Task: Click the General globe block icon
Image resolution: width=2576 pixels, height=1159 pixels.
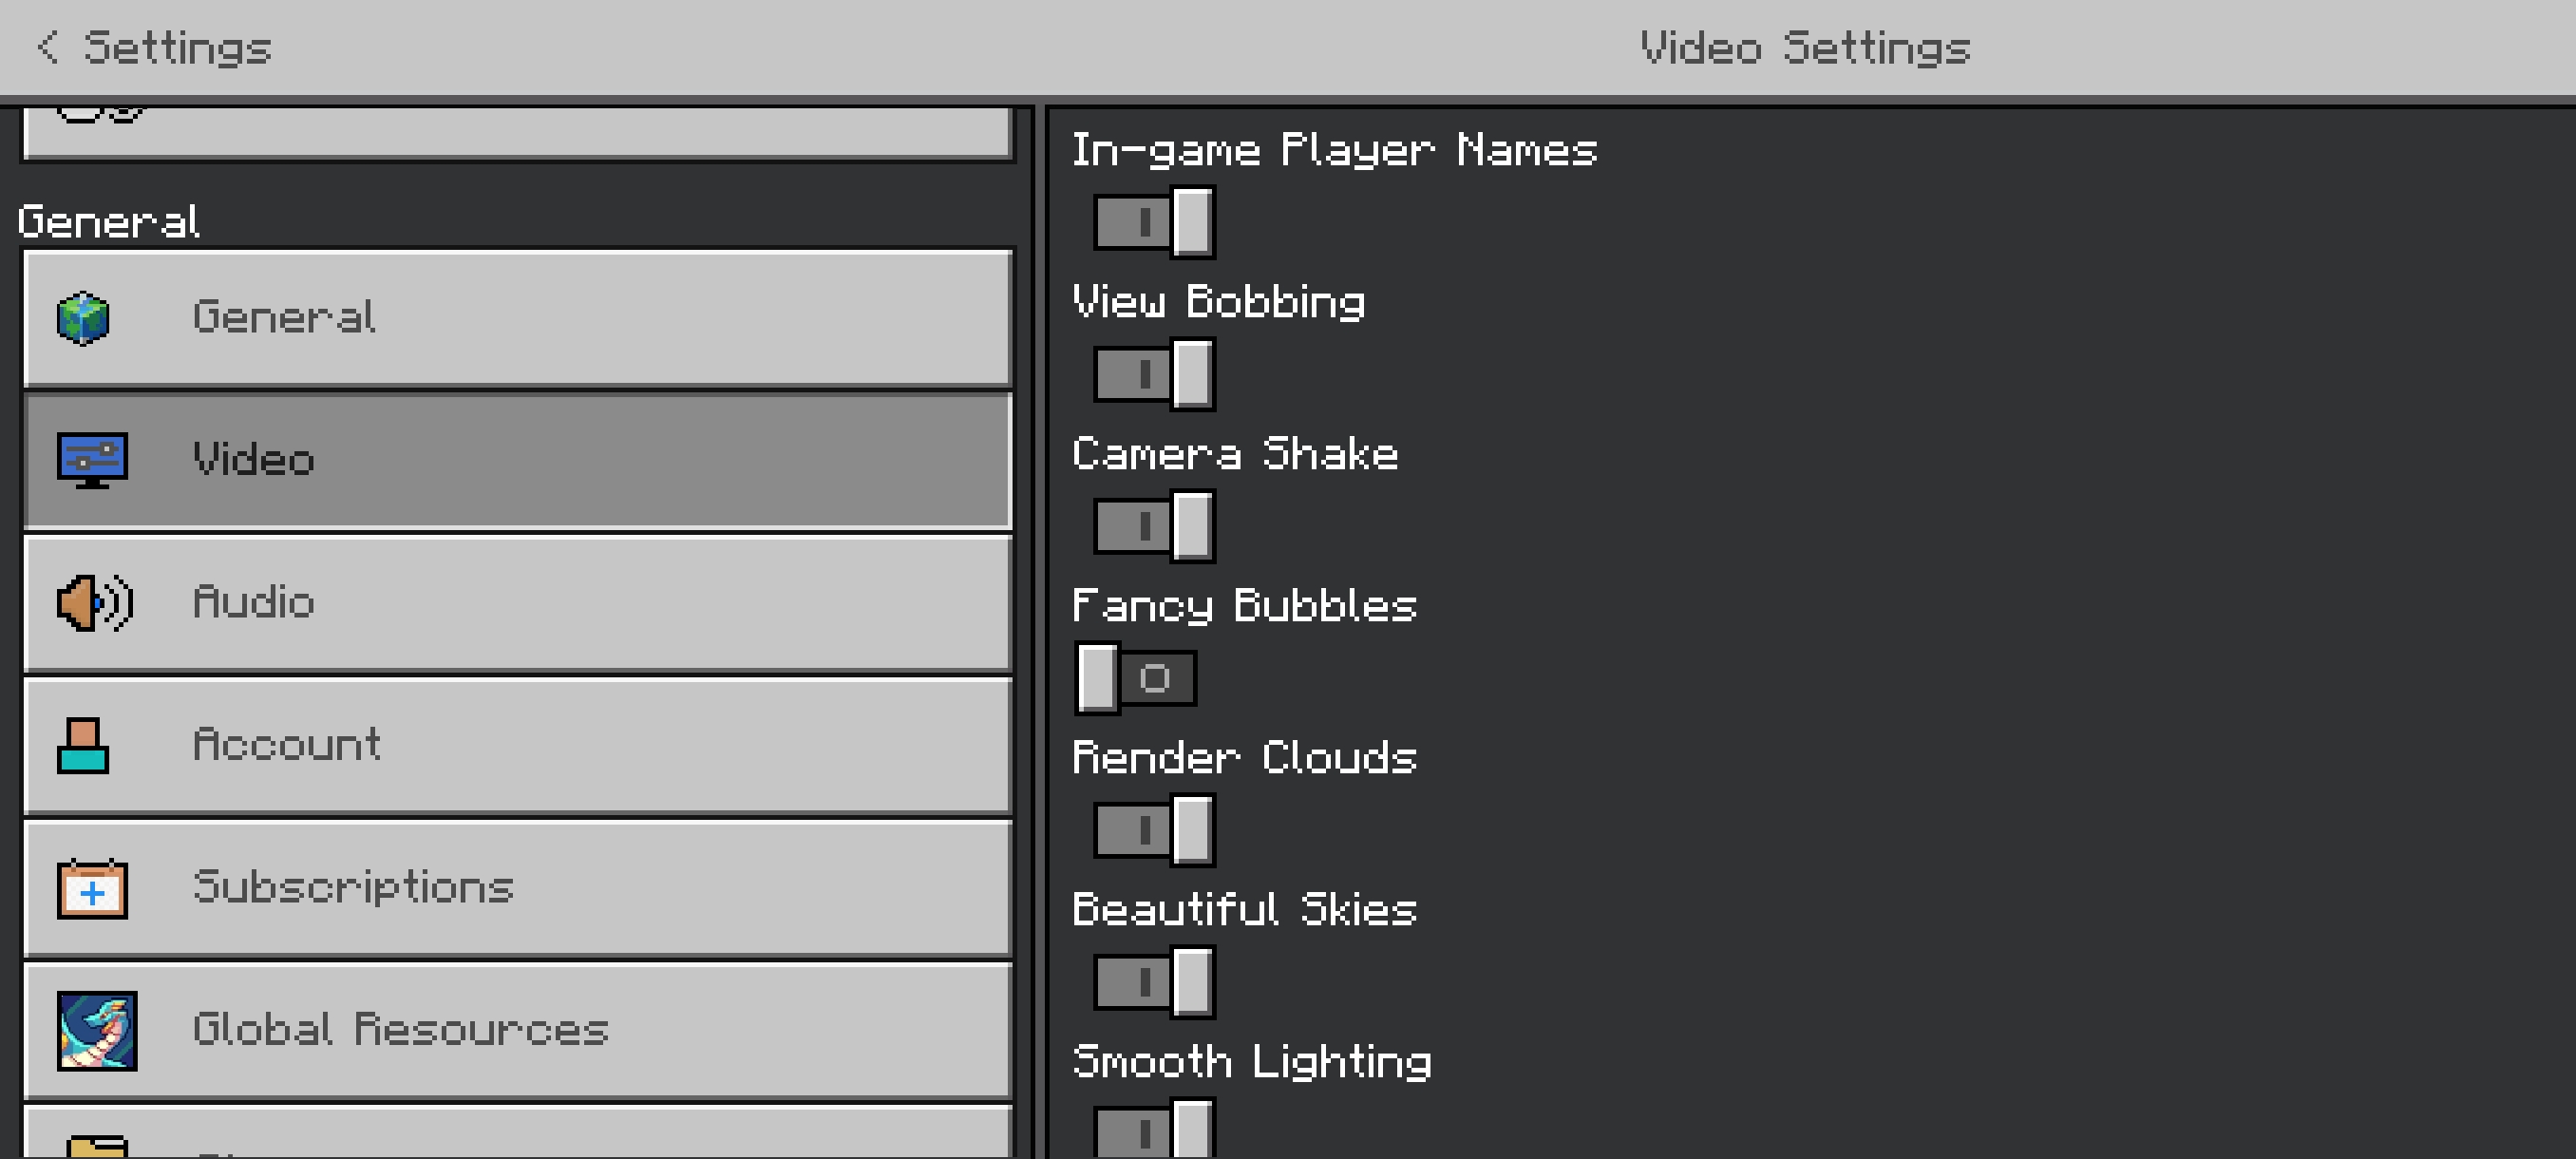Action: [83, 318]
